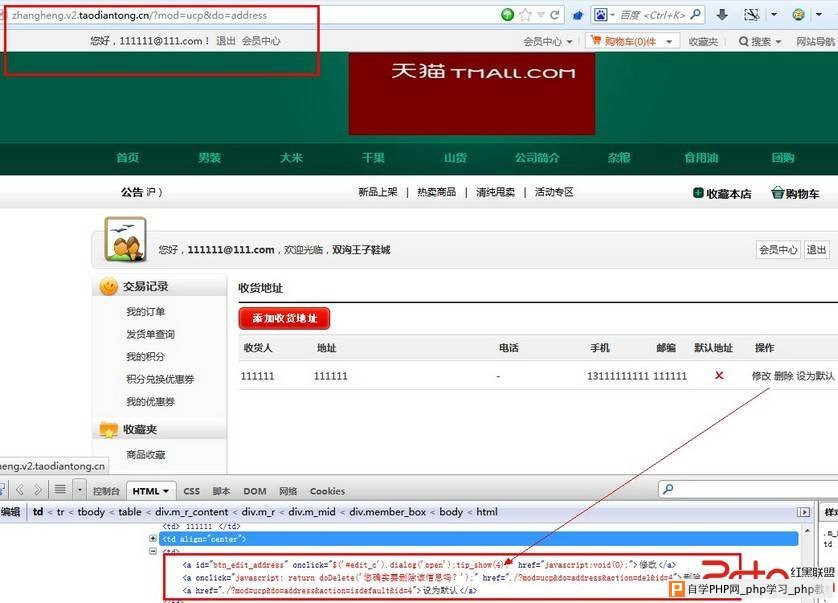Screen dimensions: 838x603
Task: Click 删除 for address 111111
Action: click(x=783, y=376)
